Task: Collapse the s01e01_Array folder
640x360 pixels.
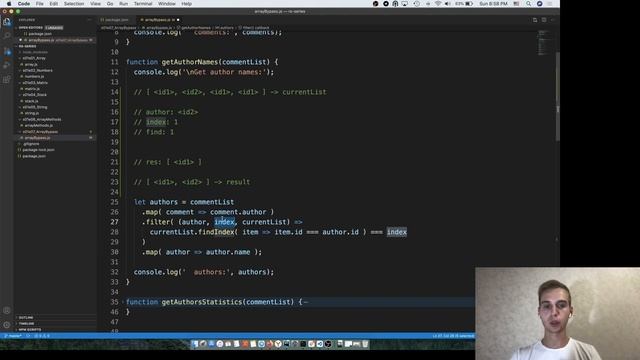Action: point(33,58)
